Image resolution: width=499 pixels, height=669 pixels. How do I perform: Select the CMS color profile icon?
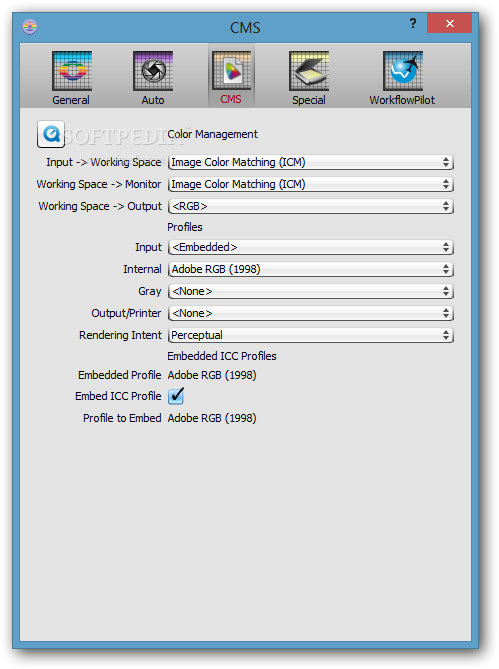(x=232, y=71)
